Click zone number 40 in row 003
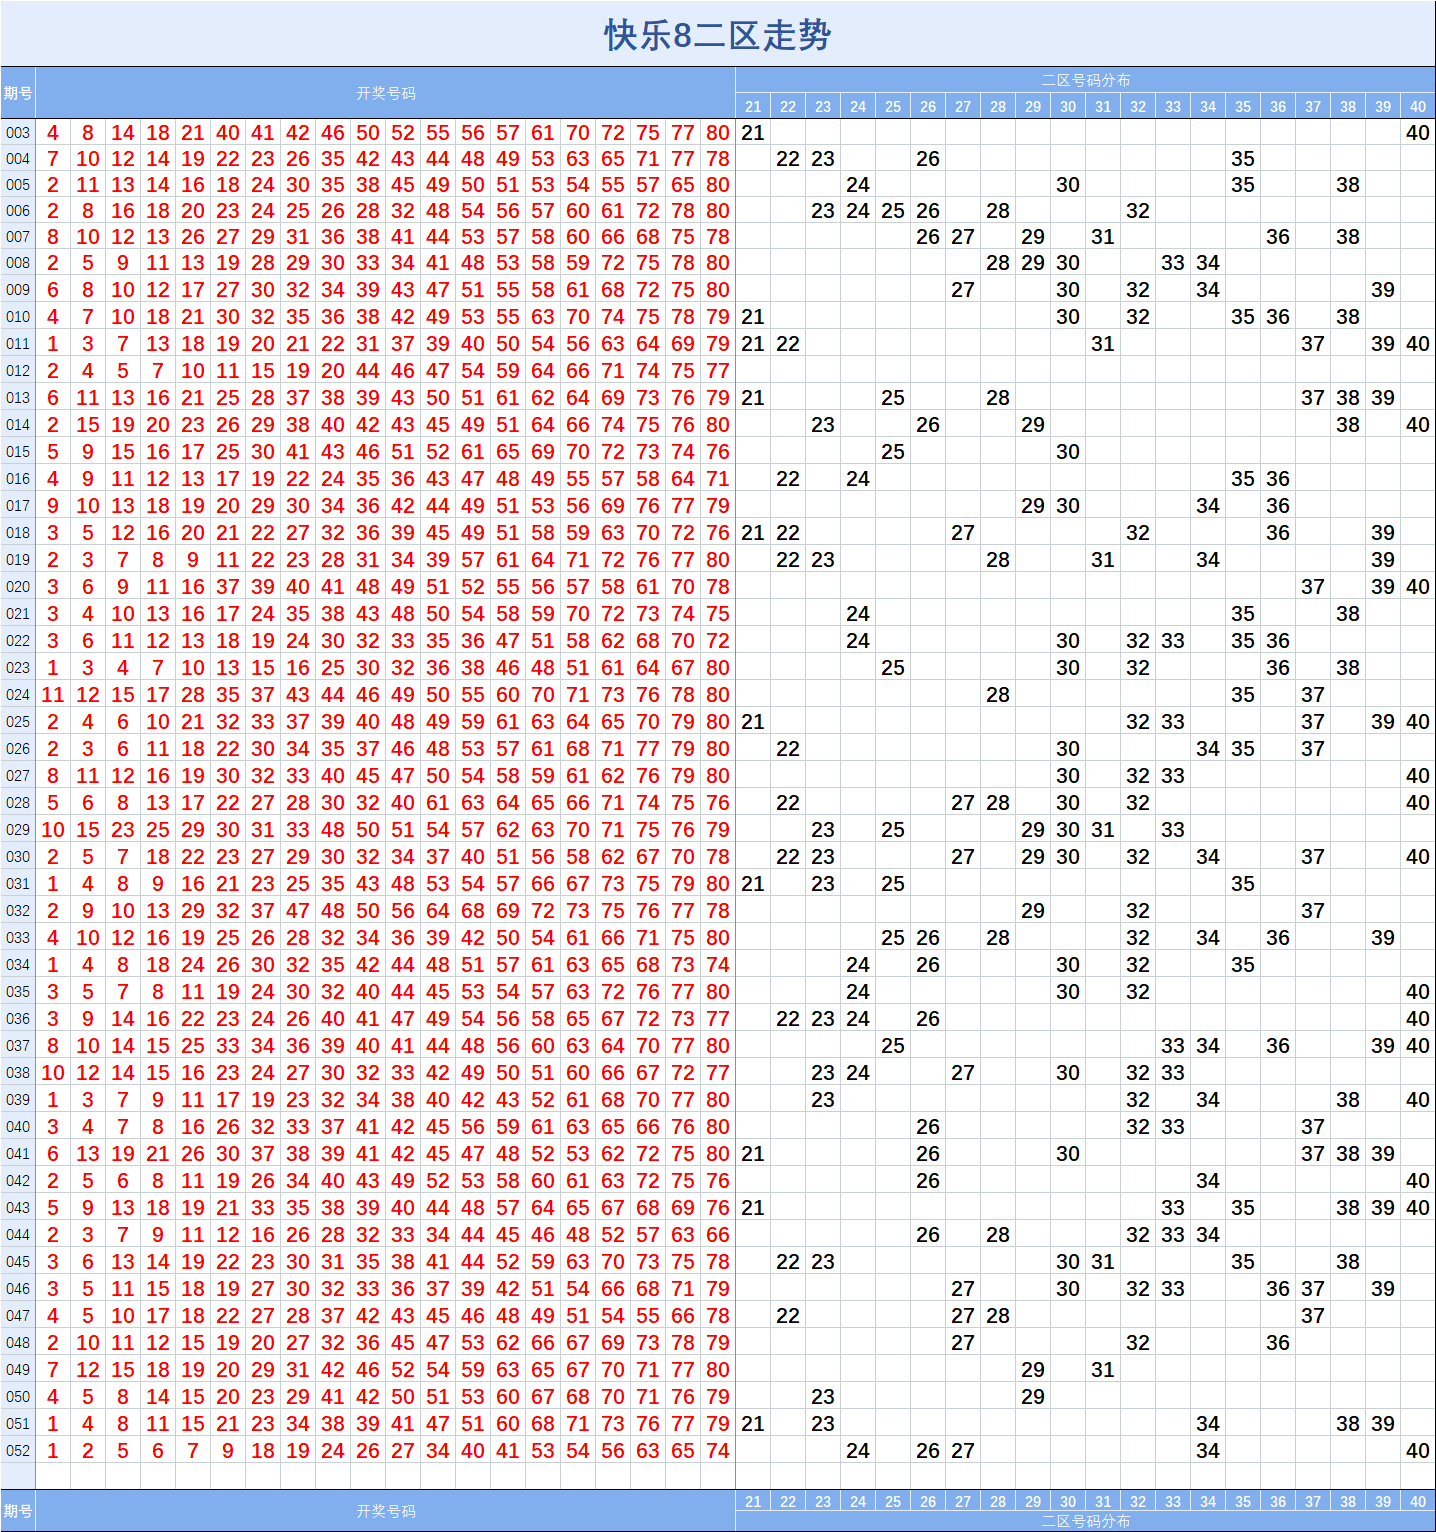1436x1532 pixels. pos(1418,133)
